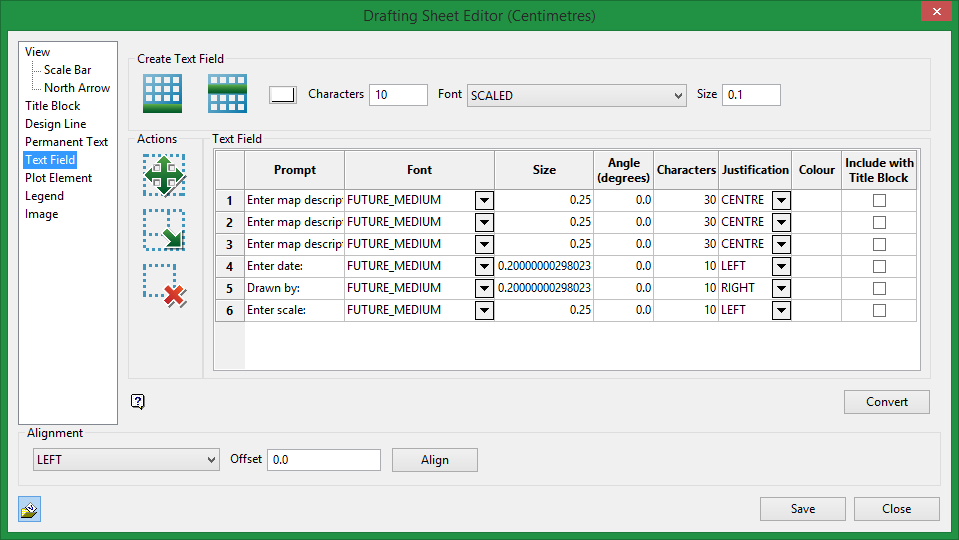Click the open folder icon at bottom left
Image resolution: width=959 pixels, height=540 pixels.
(29, 510)
